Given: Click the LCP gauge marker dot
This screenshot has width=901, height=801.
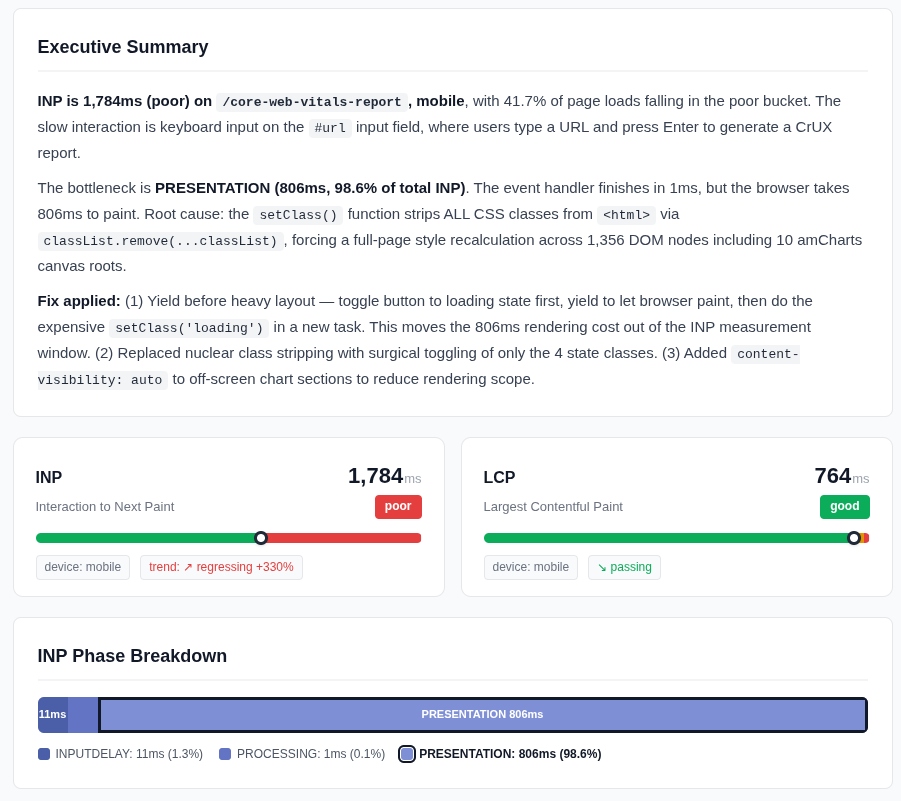Looking at the screenshot, I should [x=854, y=538].
